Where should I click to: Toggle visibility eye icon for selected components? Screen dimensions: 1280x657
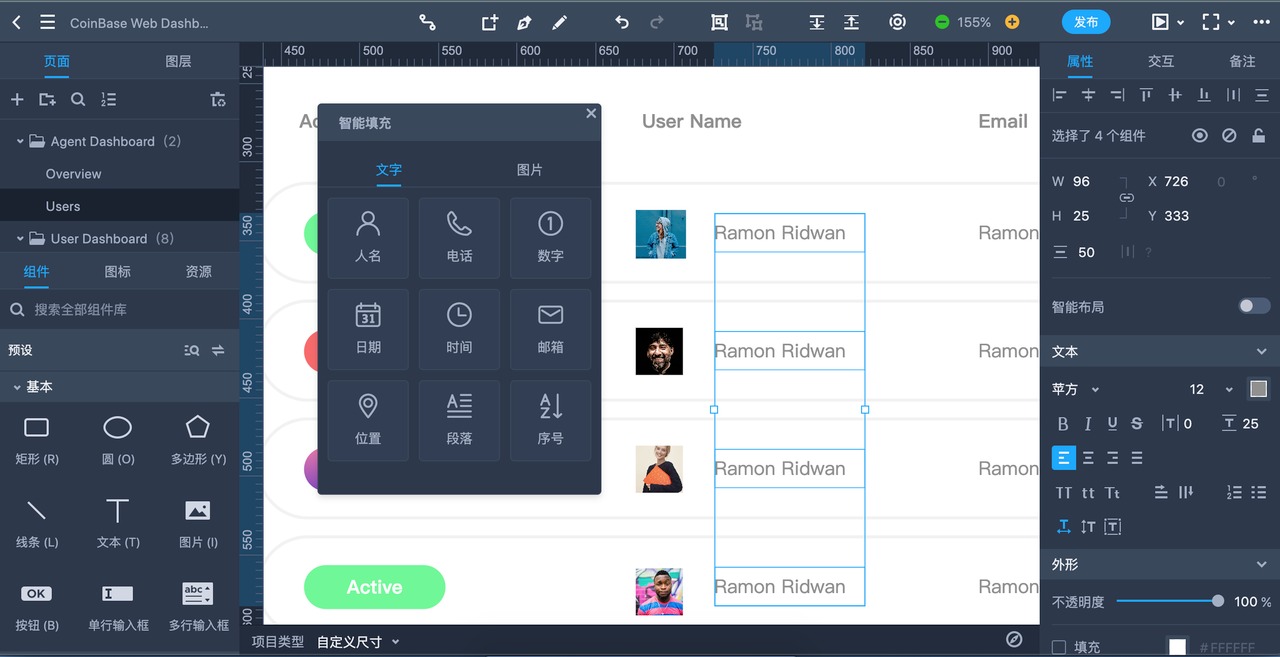1199,135
